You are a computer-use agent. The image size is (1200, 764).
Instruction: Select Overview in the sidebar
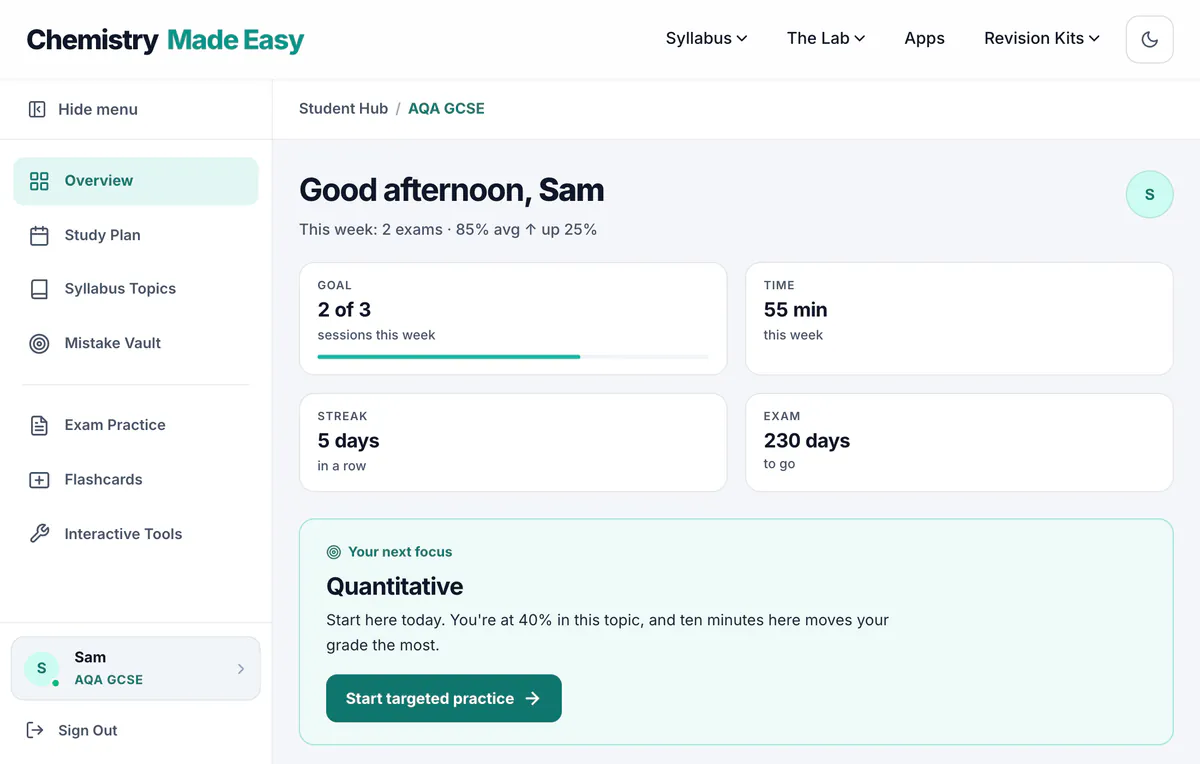point(136,181)
